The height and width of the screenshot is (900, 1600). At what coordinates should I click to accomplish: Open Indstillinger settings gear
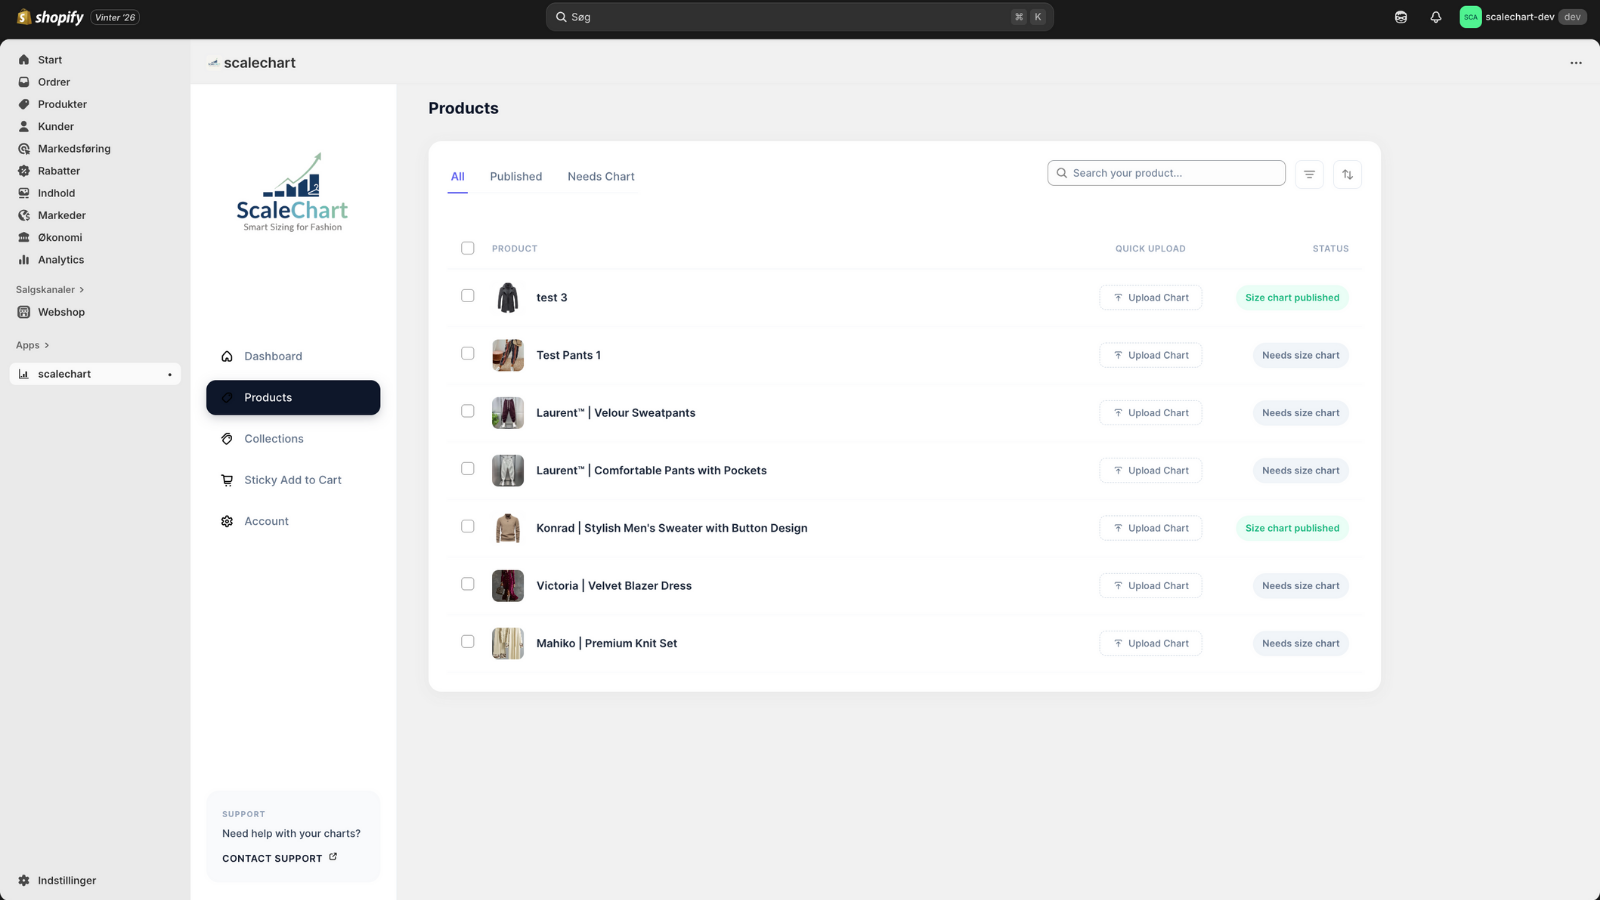tap(24, 881)
